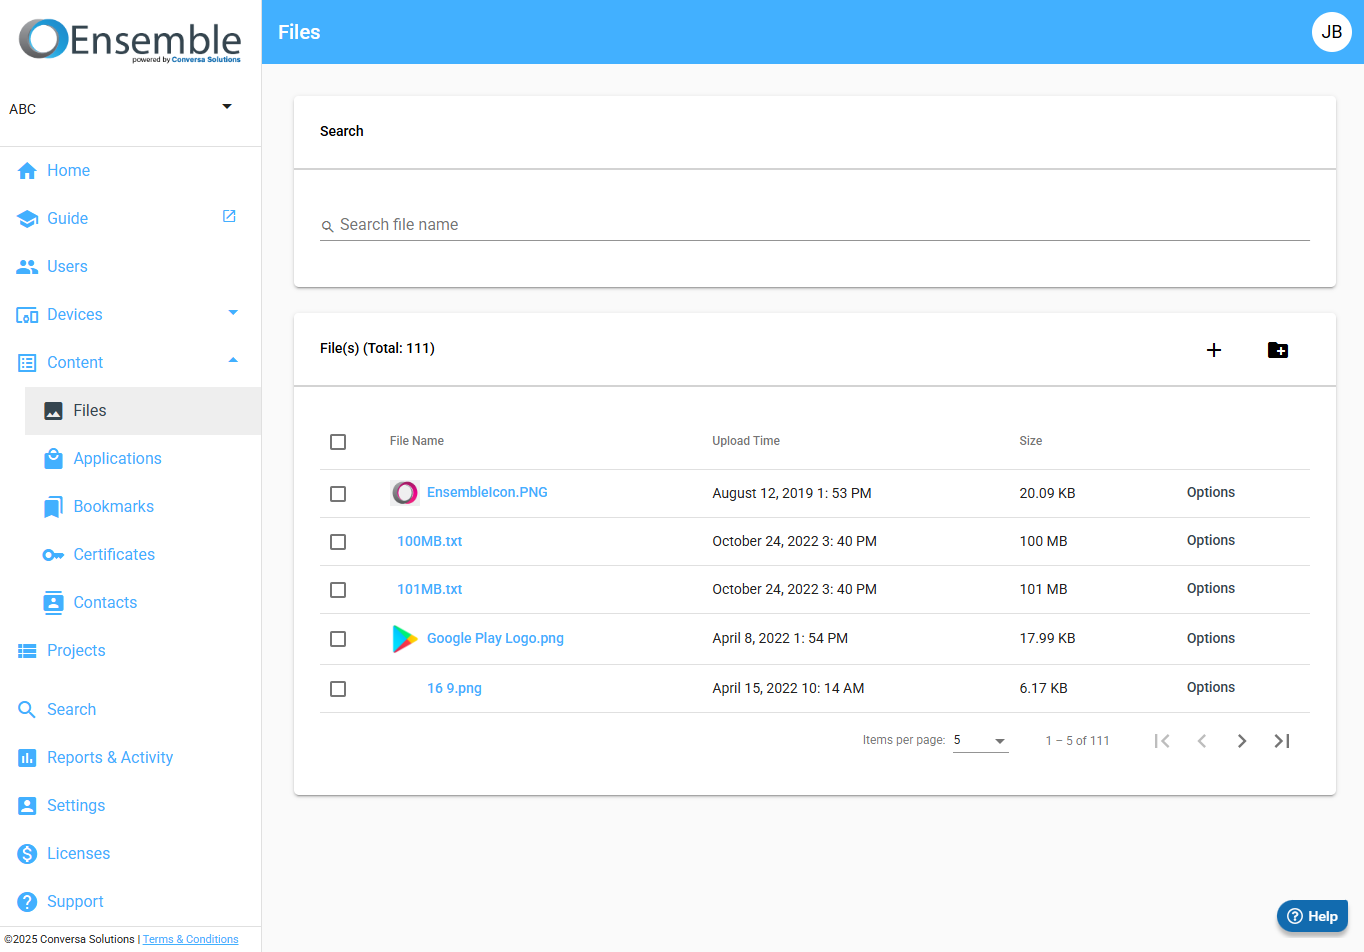Check the 100MB.txt row checkbox

(x=338, y=542)
